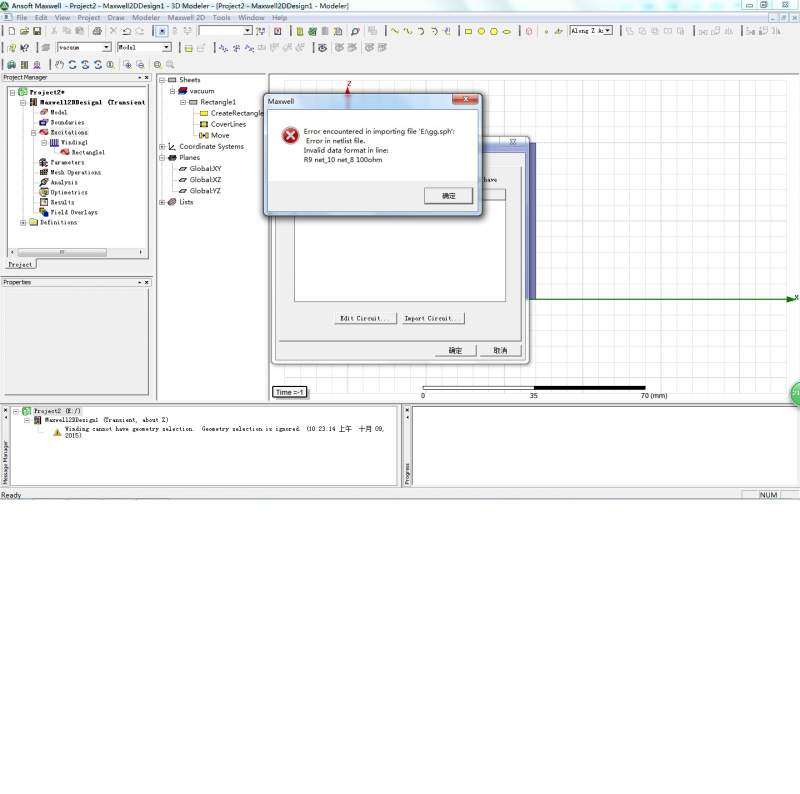Open the Maxwell 2D menu

coord(186,18)
